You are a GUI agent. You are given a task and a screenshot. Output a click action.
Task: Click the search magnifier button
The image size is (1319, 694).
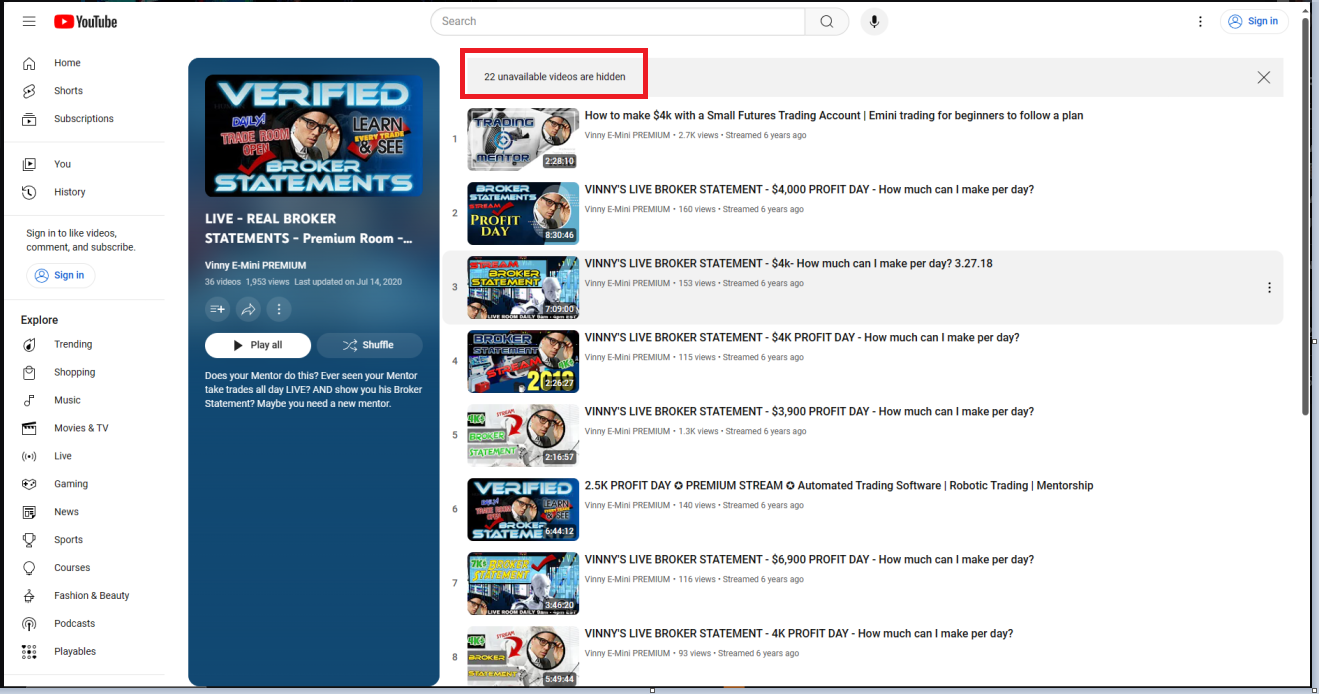coord(827,21)
